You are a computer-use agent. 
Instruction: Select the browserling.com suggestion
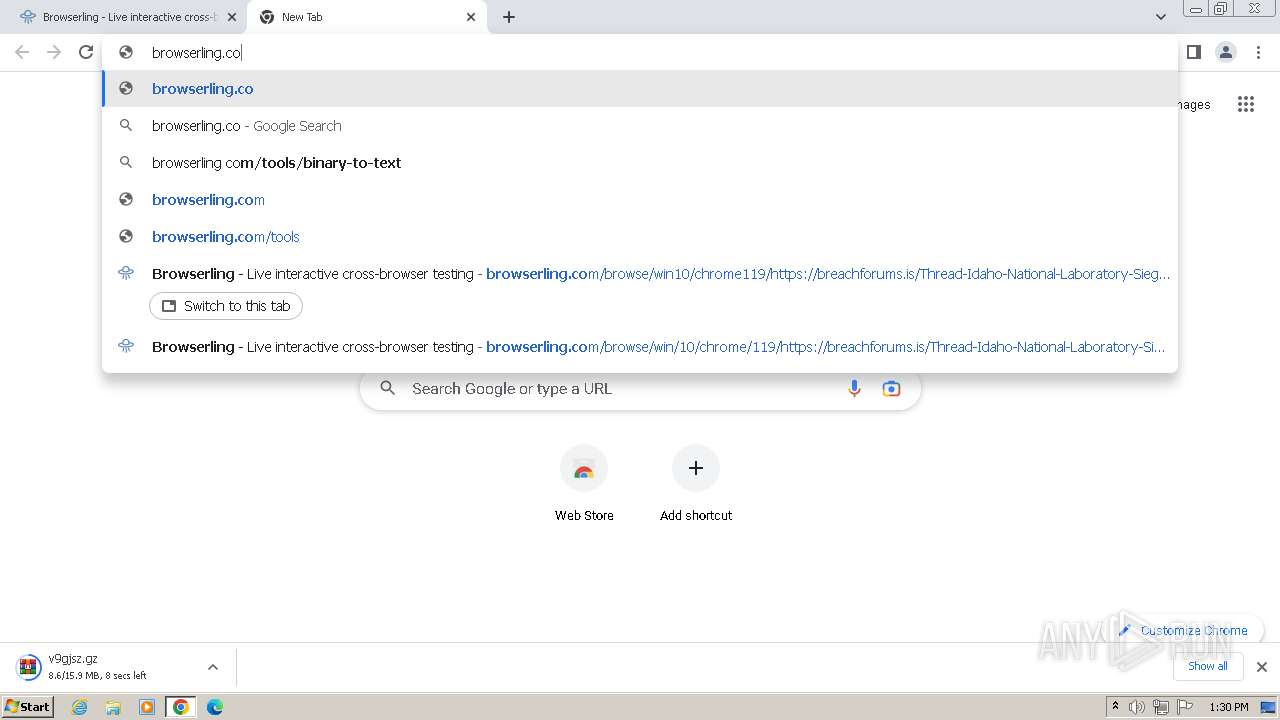click(x=640, y=200)
